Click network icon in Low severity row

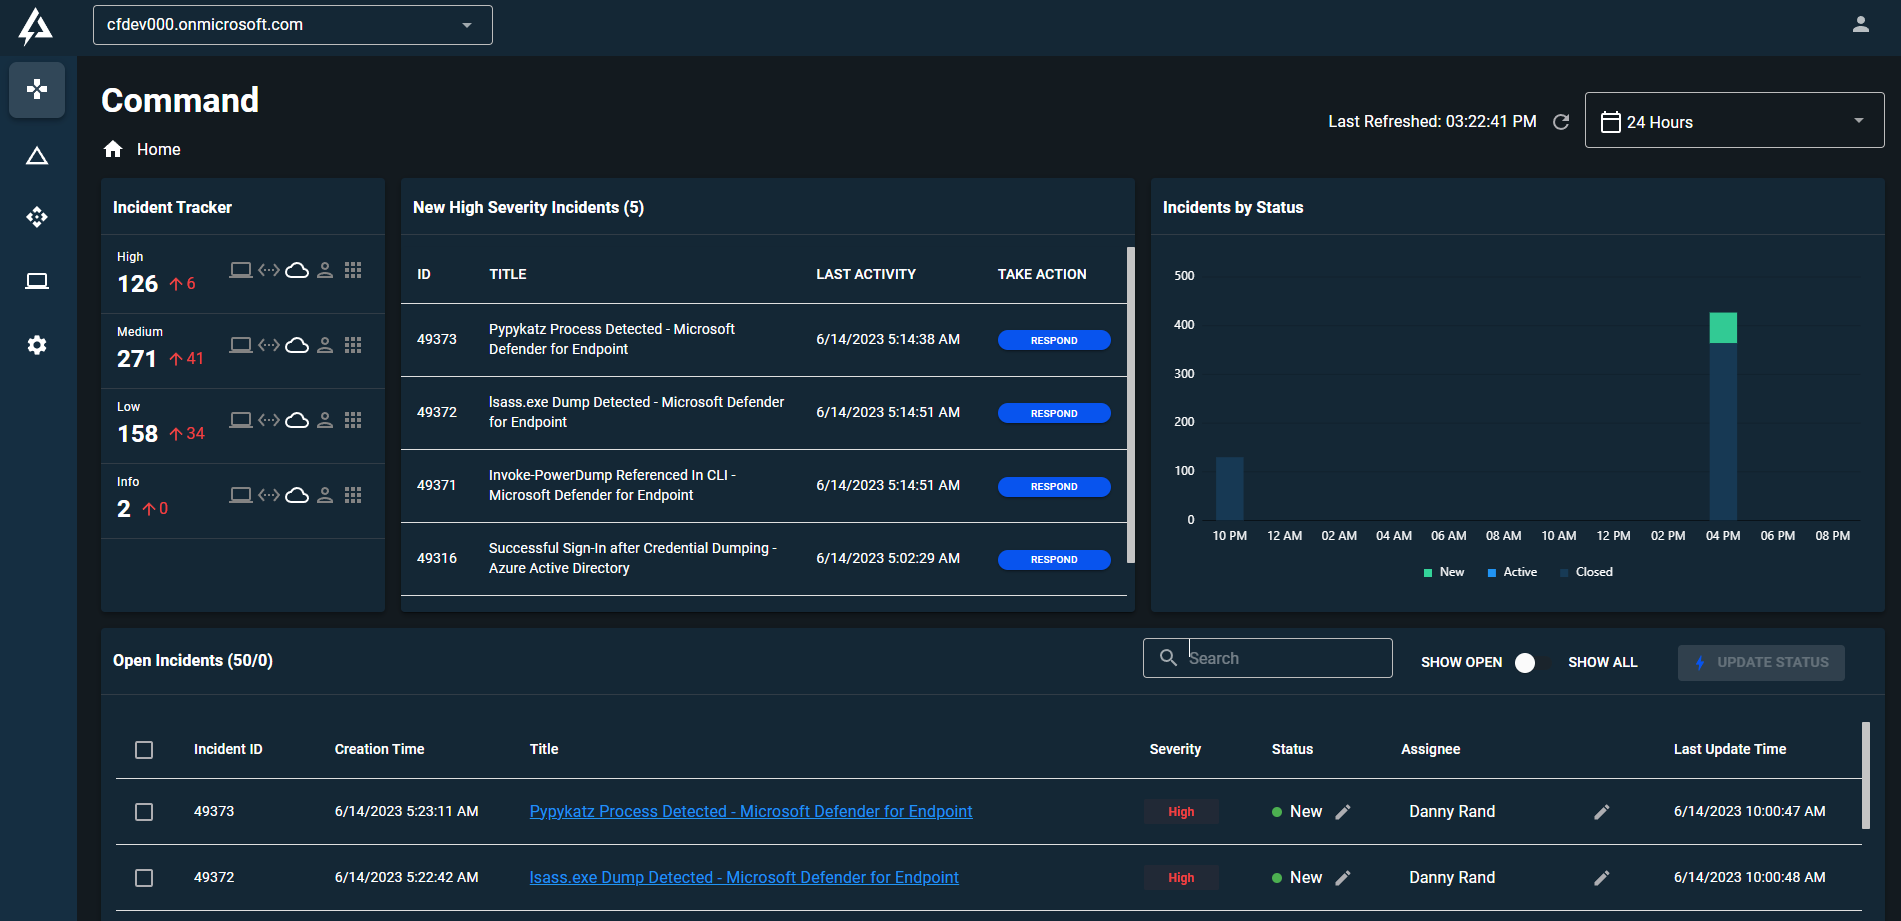click(269, 420)
